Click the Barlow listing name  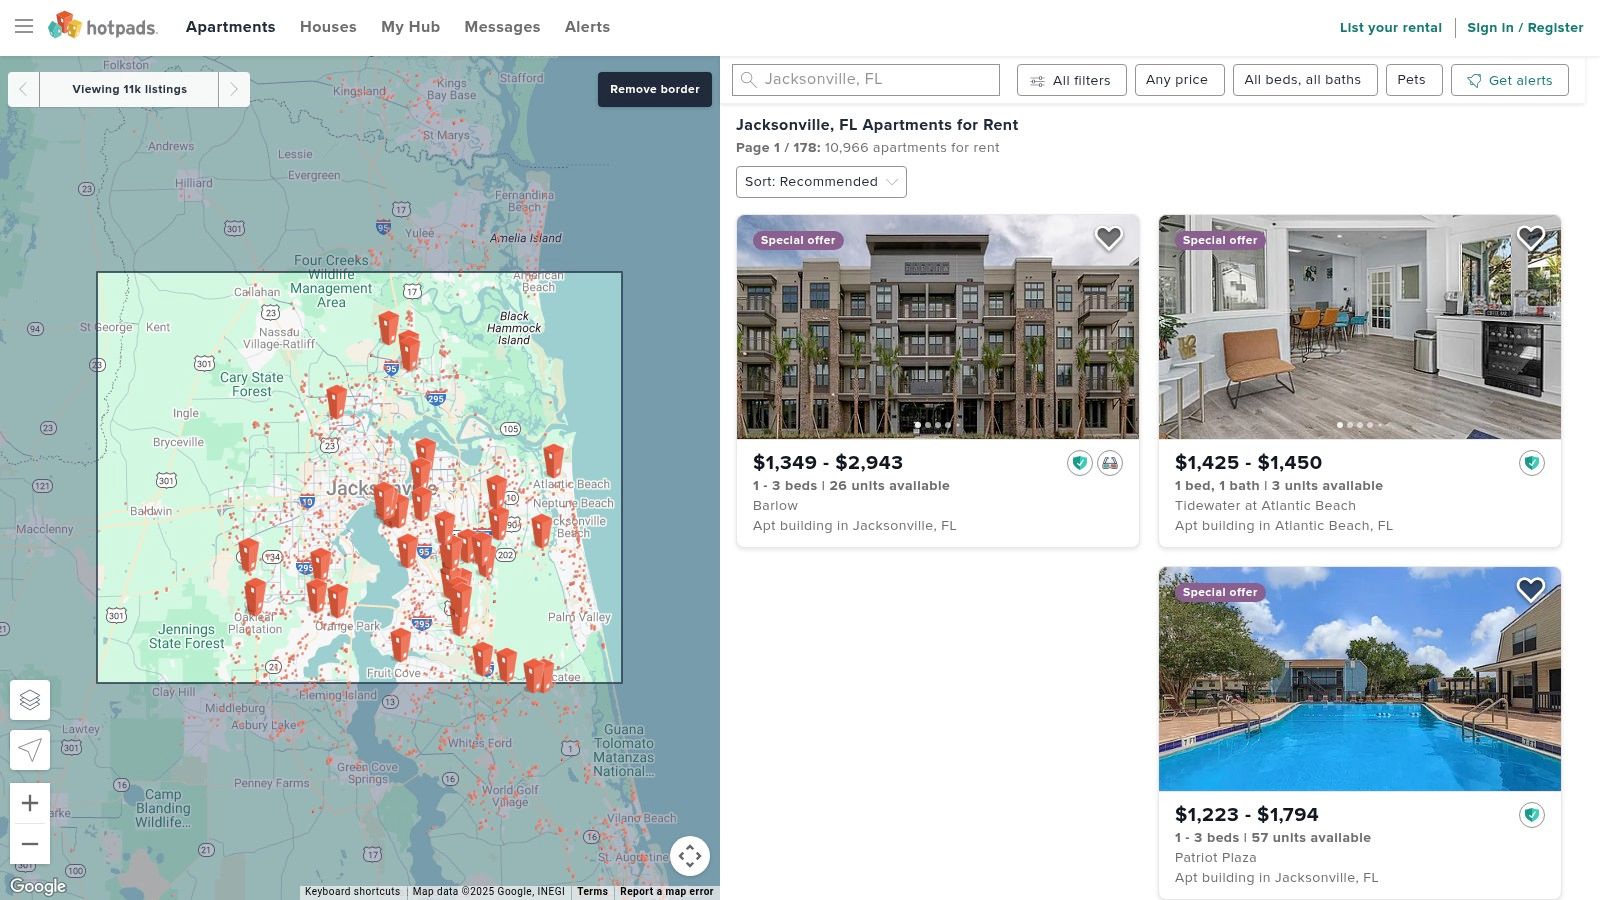pos(775,506)
